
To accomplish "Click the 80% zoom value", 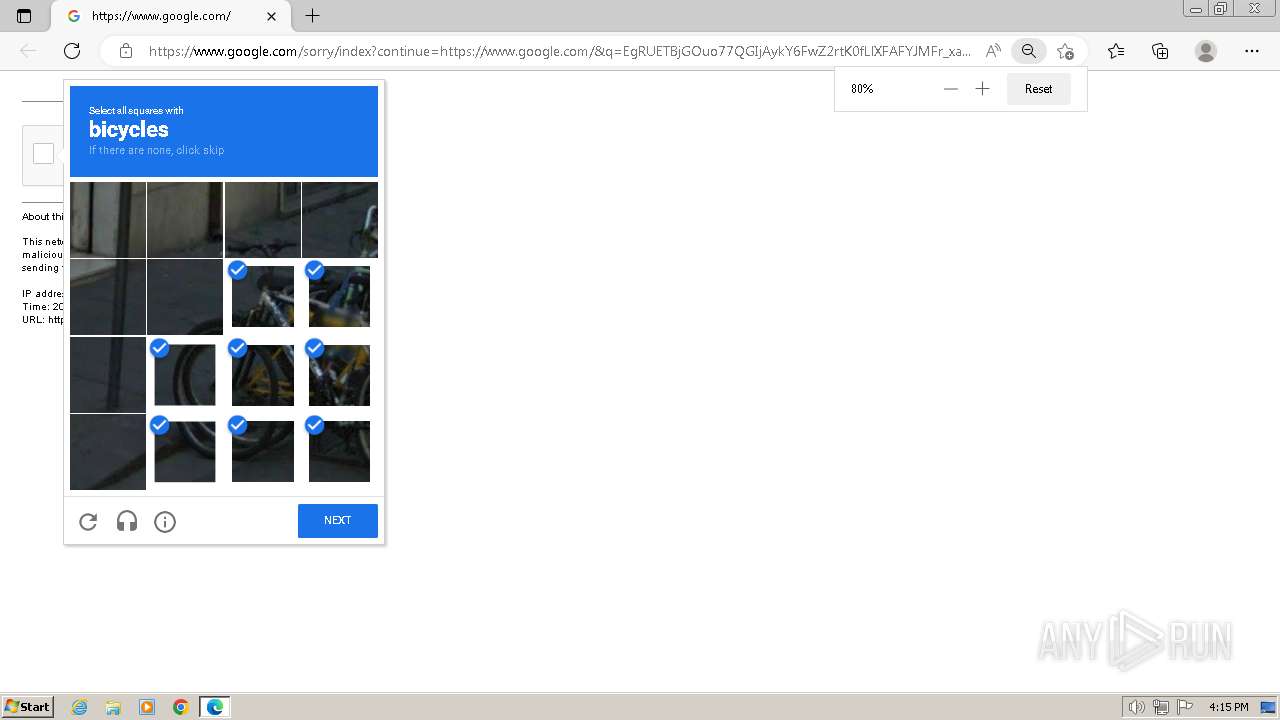I will click(862, 89).
